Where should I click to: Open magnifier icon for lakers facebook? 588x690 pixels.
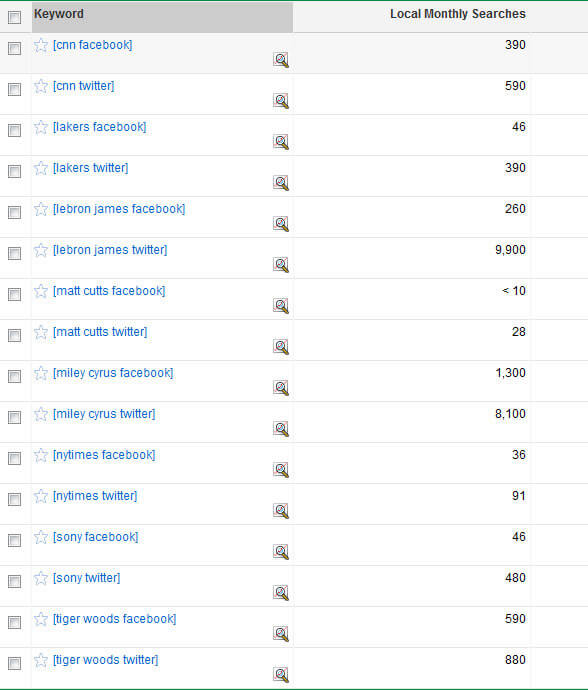click(281, 142)
